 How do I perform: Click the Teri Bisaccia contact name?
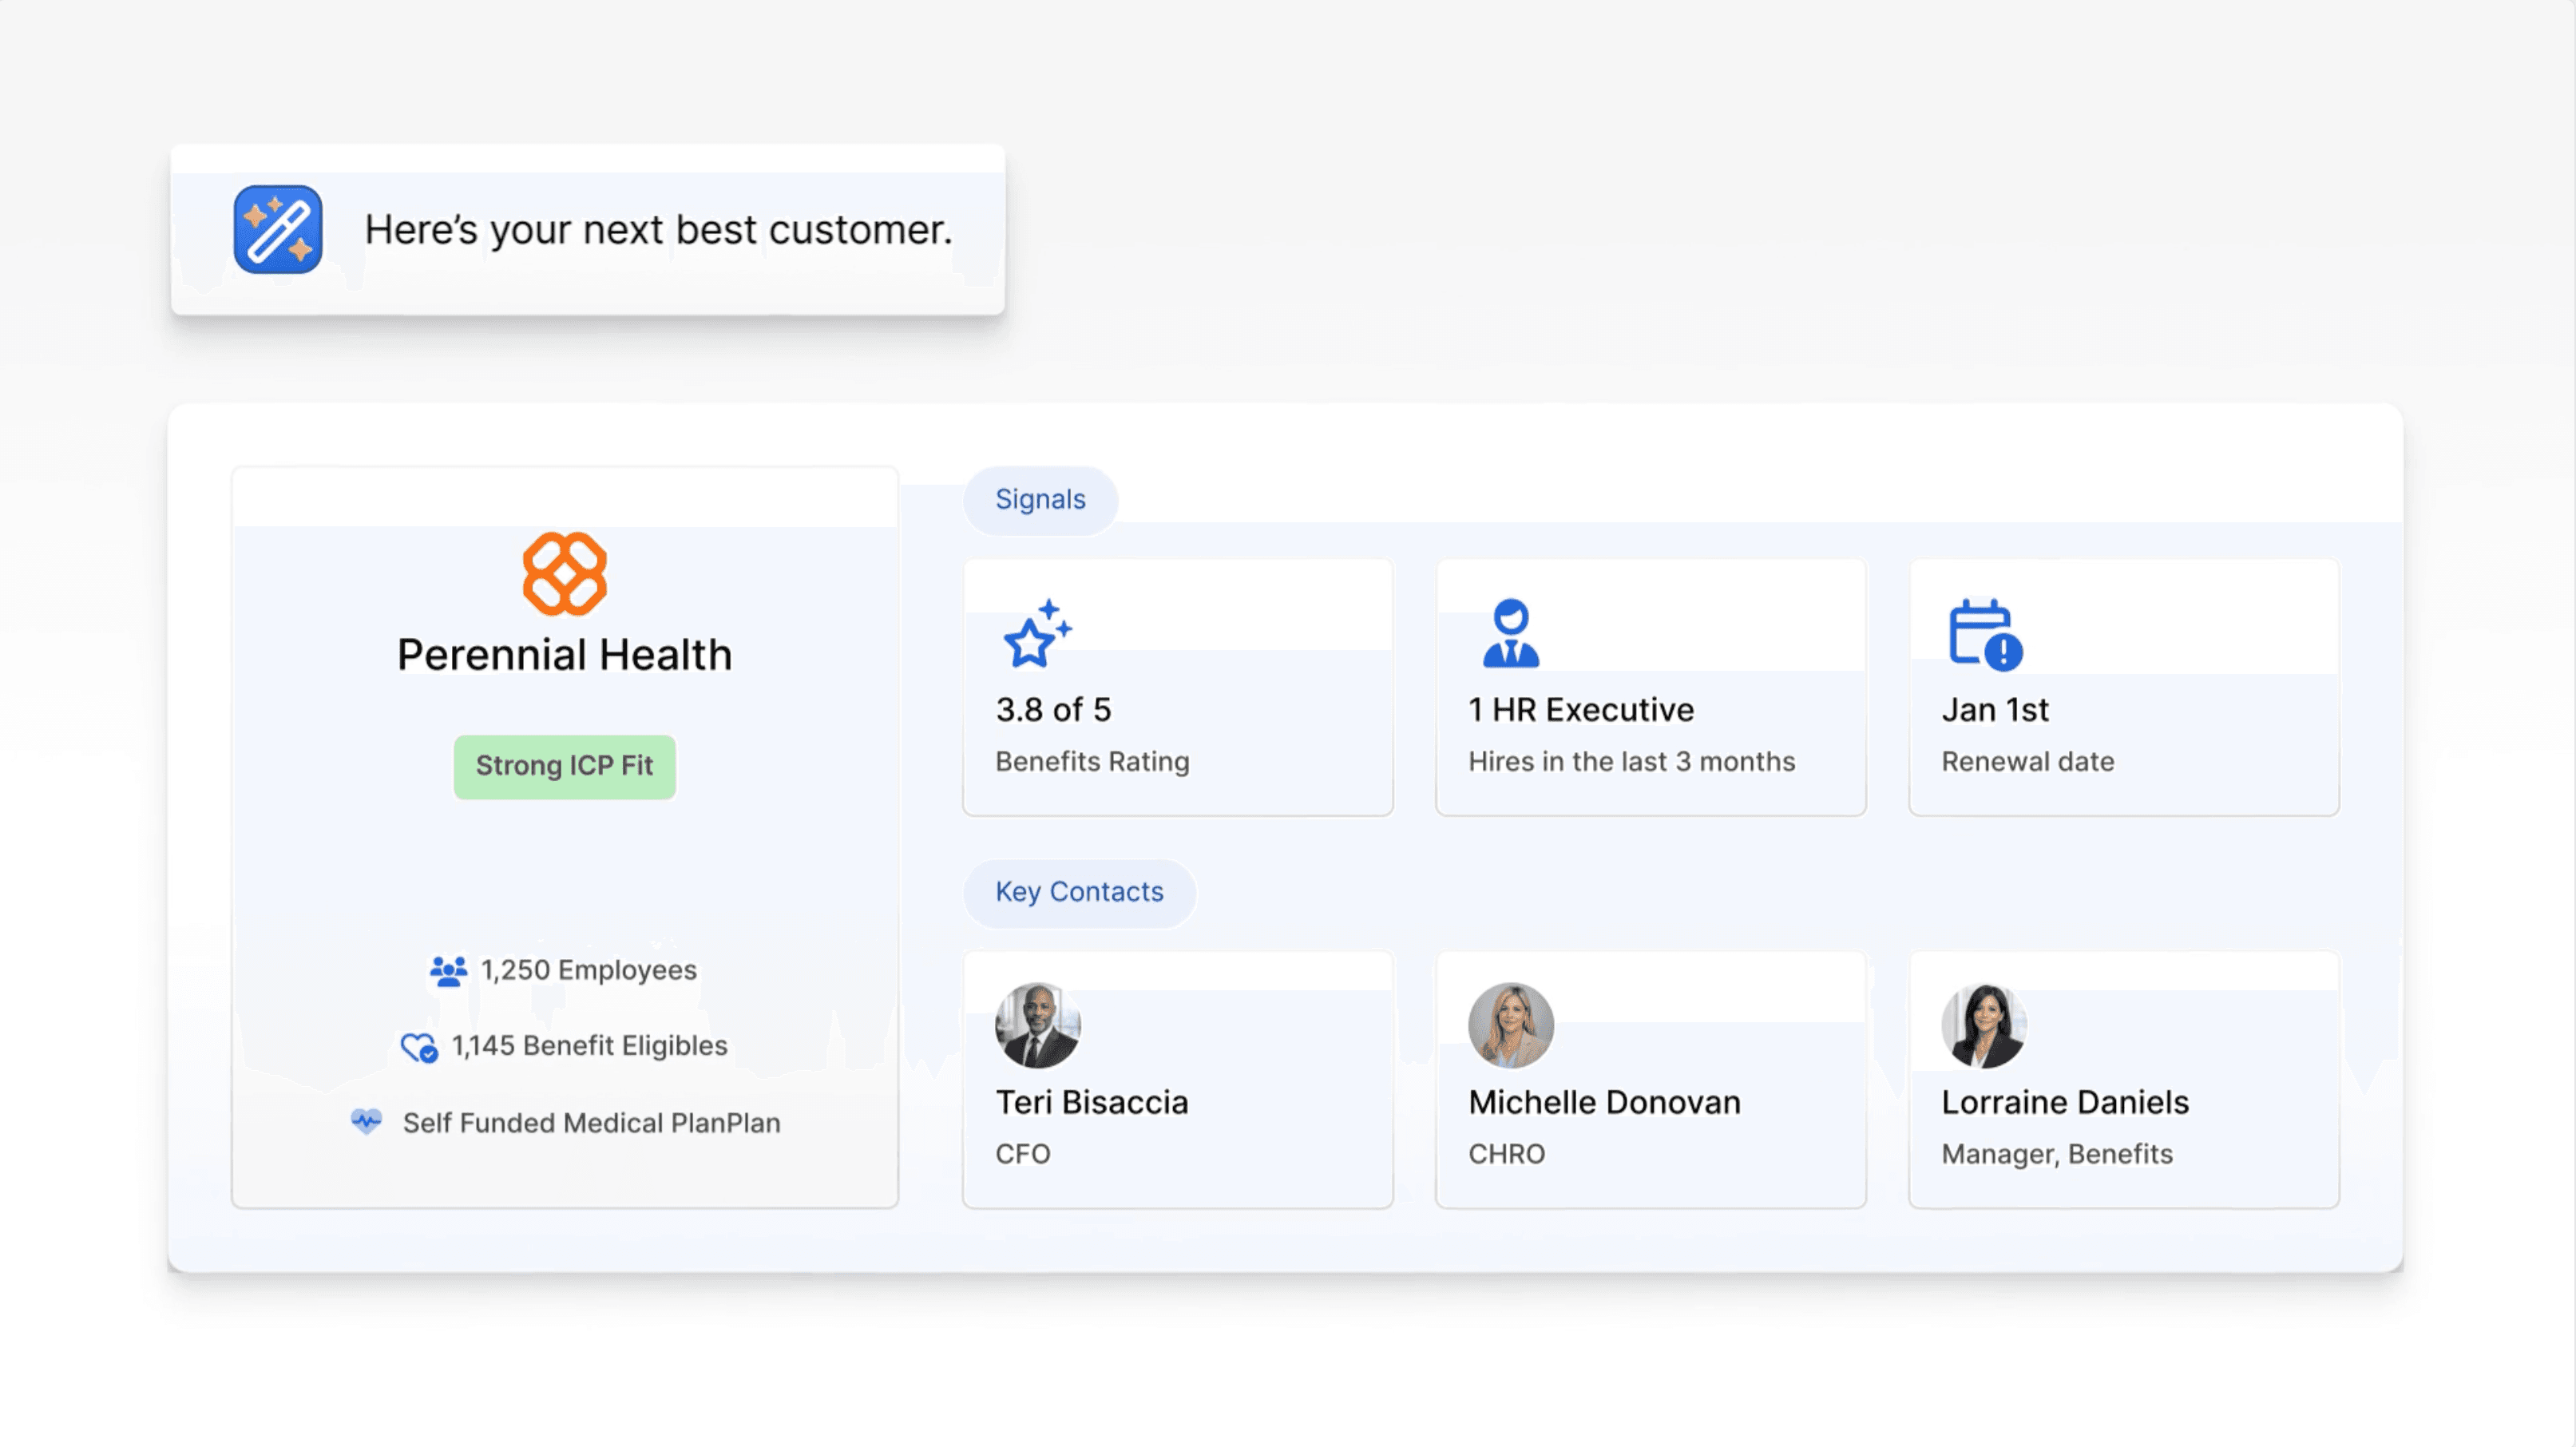point(1092,1102)
